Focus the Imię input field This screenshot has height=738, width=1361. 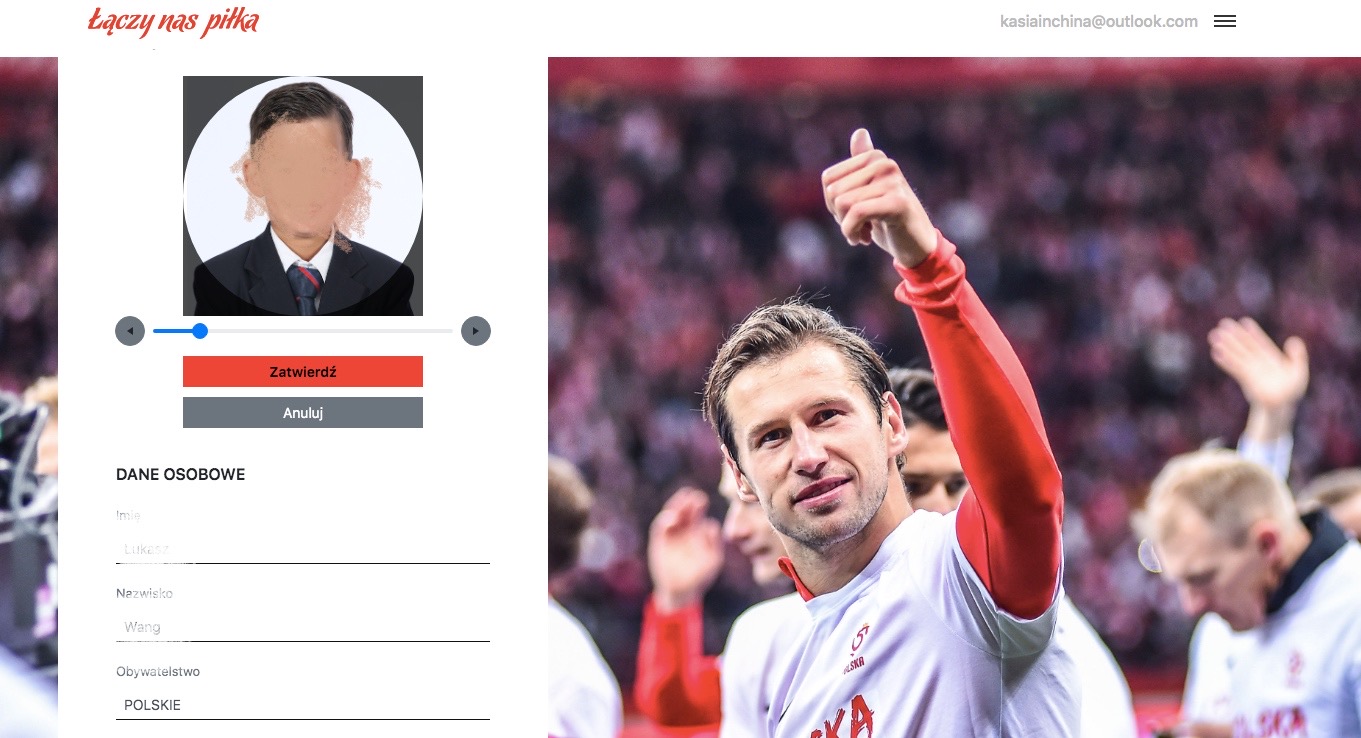pyautogui.click(x=303, y=549)
